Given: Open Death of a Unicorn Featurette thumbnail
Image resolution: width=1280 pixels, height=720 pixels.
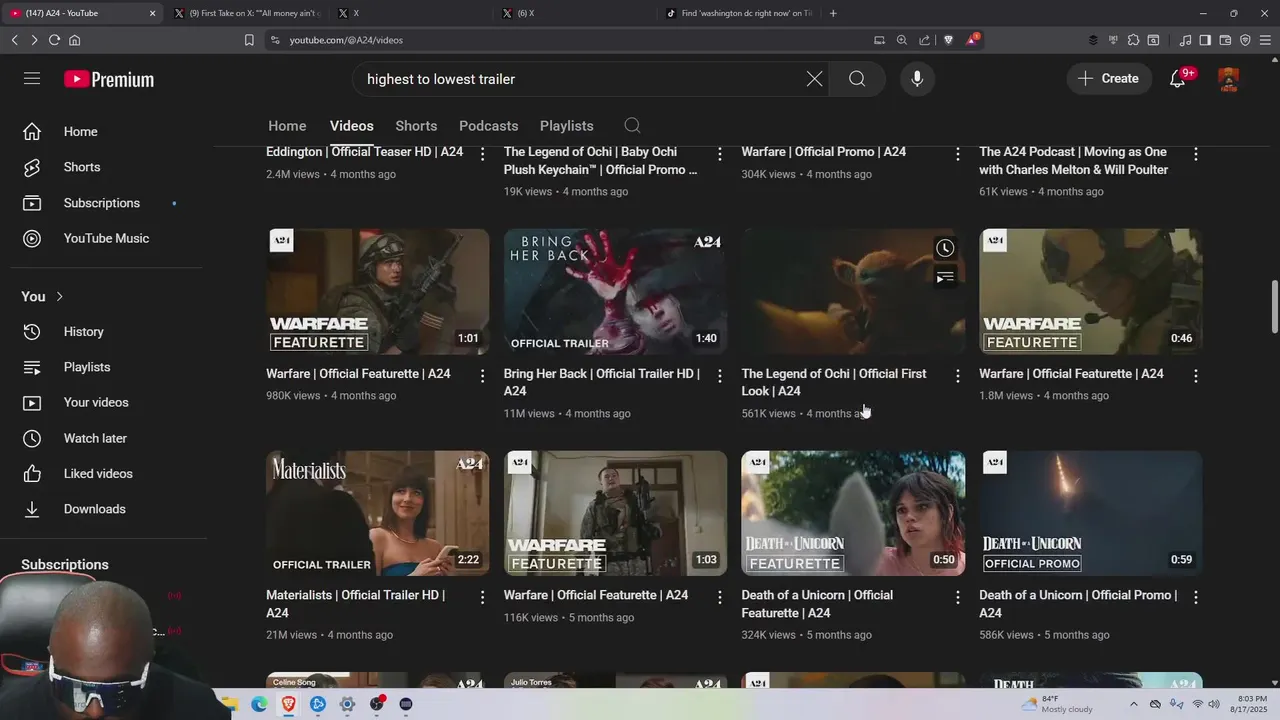Looking at the screenshot, I should (853, 513).
